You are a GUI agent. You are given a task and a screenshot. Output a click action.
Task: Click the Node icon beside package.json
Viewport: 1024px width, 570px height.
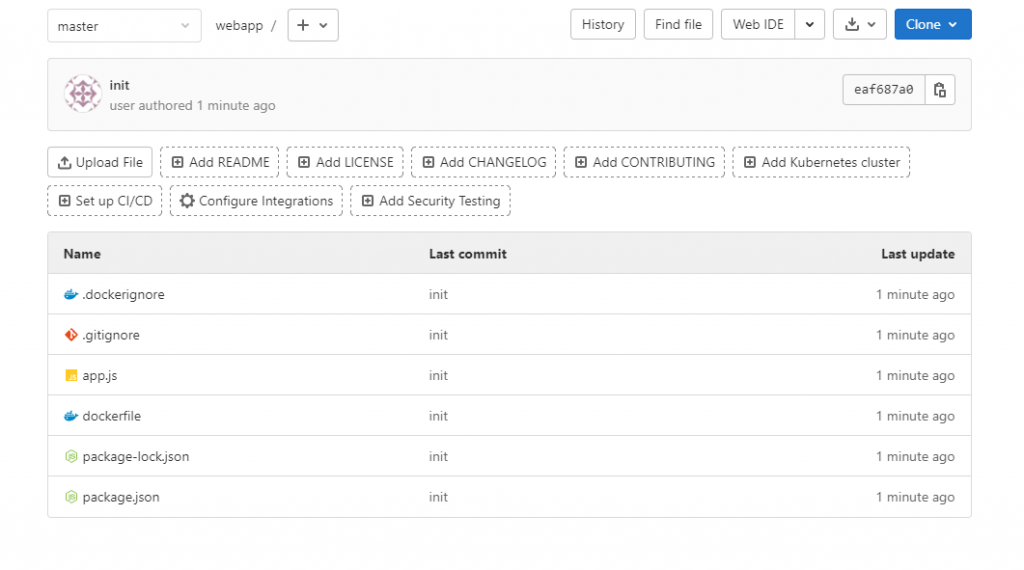coord(71,497)
